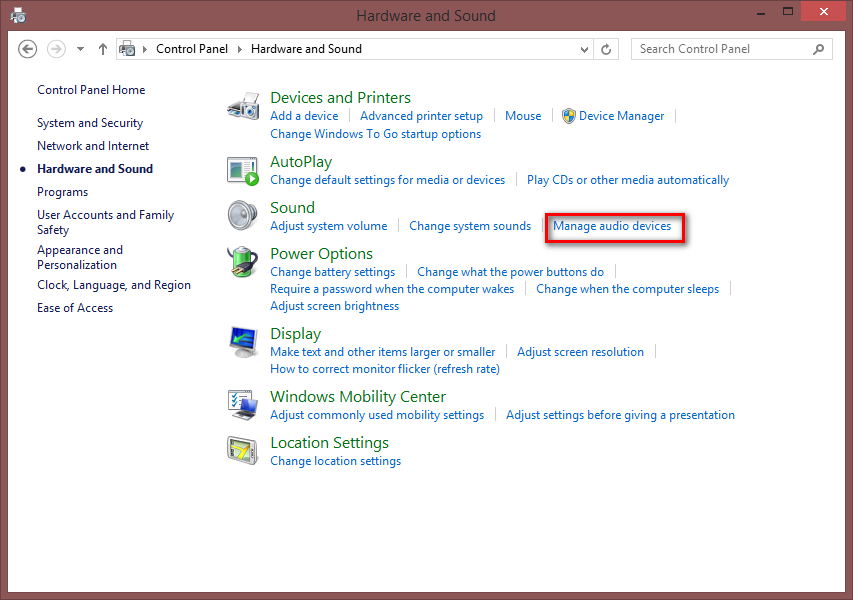This screenshot has height=600, width=853.
Task: Open the Devices and Printers heading
Action: (341, 97)
